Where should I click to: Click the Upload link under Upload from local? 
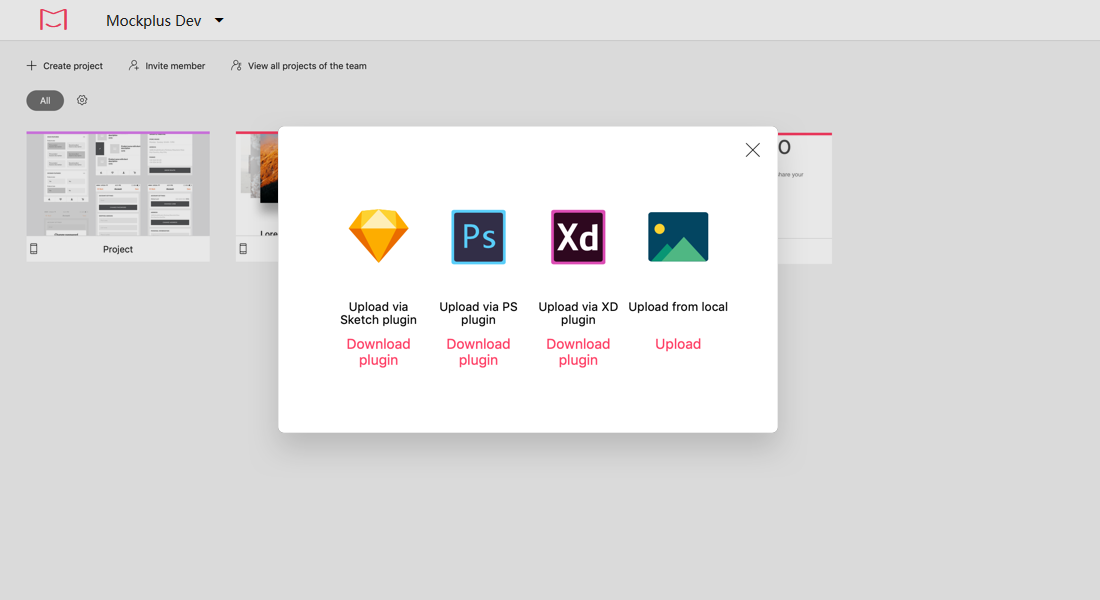pyautogui.click(x=678, y=344)
